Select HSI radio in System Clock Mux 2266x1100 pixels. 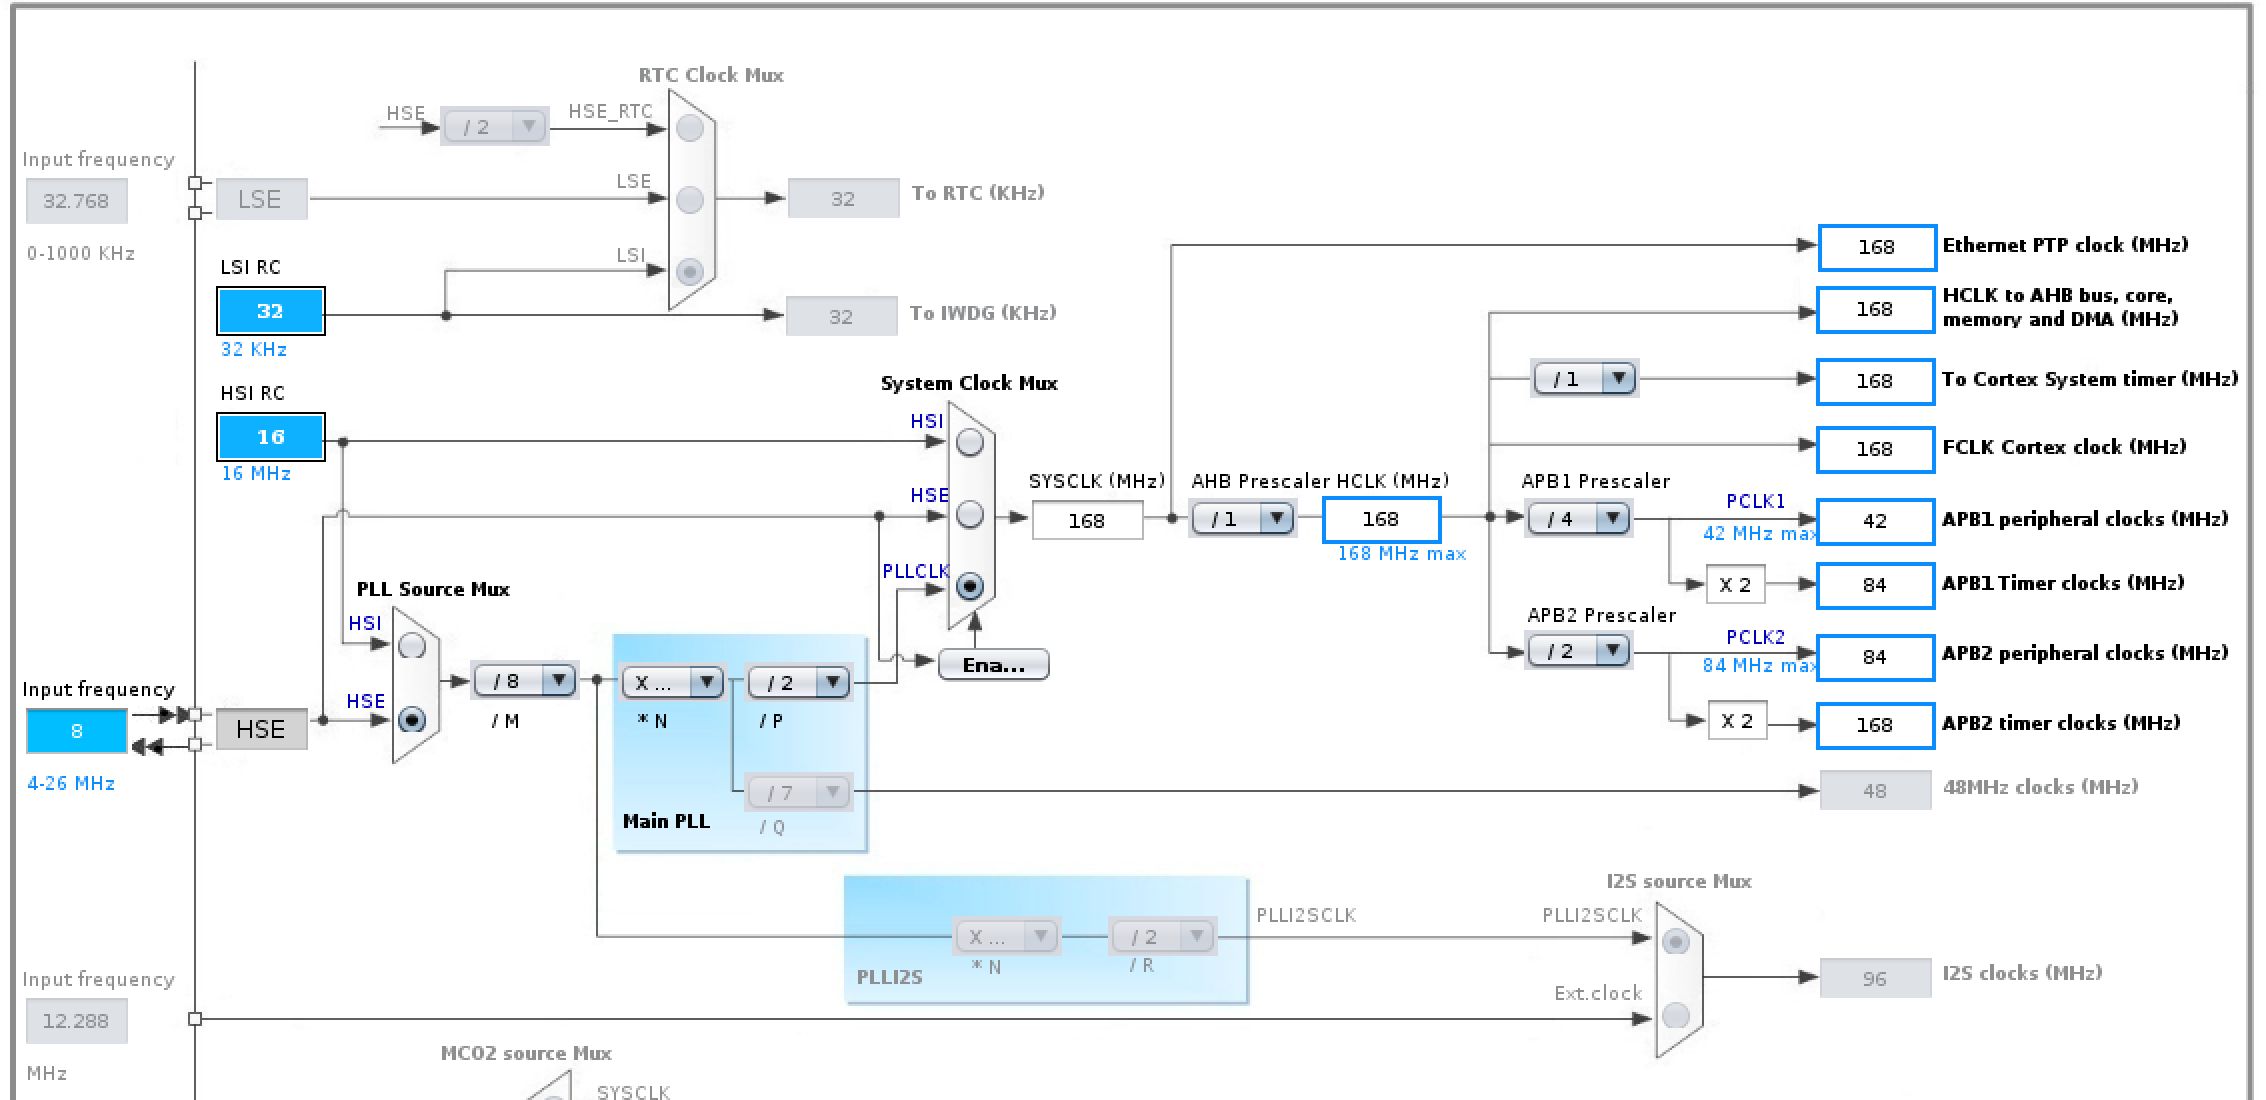(969, 443)
